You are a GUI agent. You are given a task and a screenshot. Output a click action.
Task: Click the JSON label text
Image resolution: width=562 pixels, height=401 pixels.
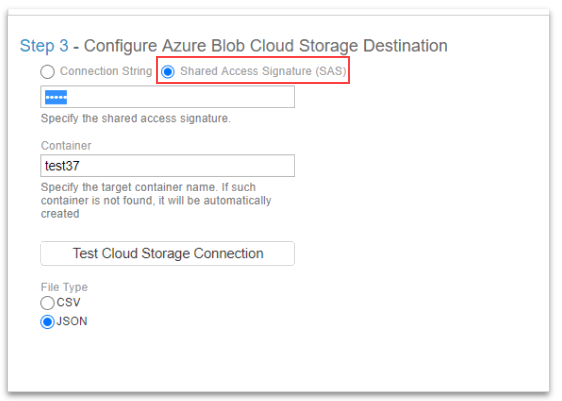point(72,321)
